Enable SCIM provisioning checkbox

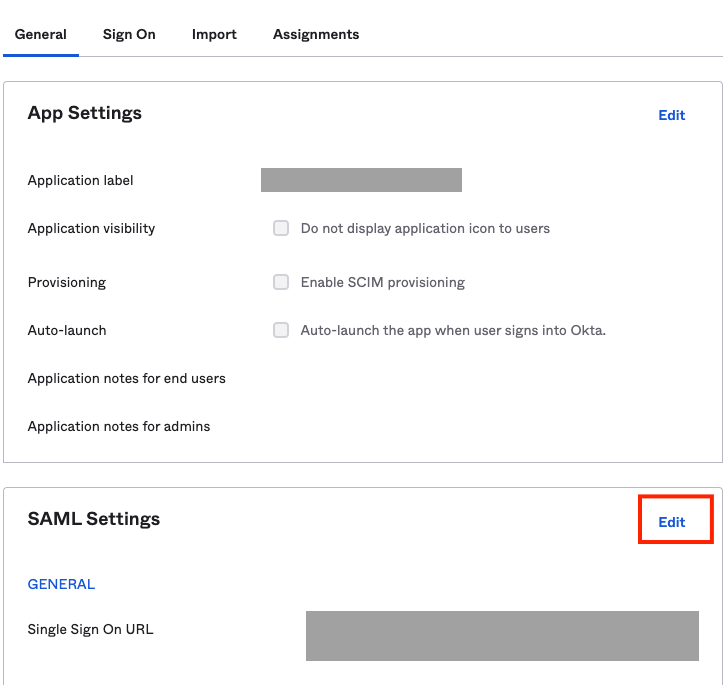[x=281, y=282]
